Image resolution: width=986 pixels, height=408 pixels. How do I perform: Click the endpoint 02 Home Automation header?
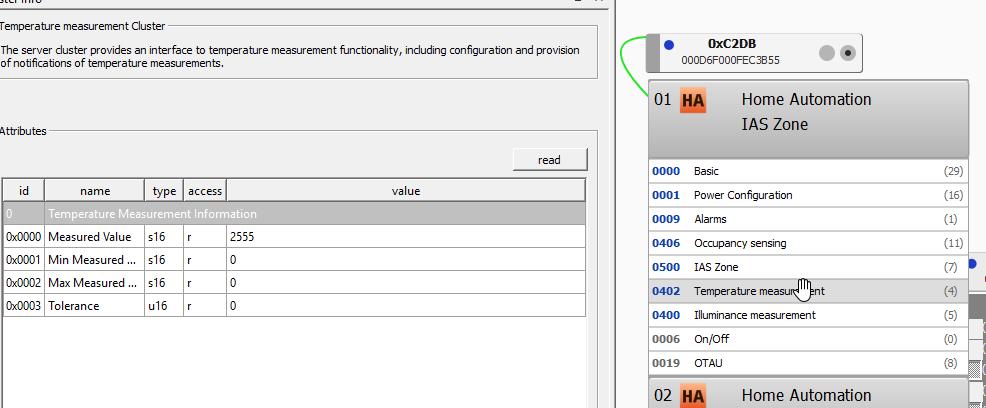point(809,394)
